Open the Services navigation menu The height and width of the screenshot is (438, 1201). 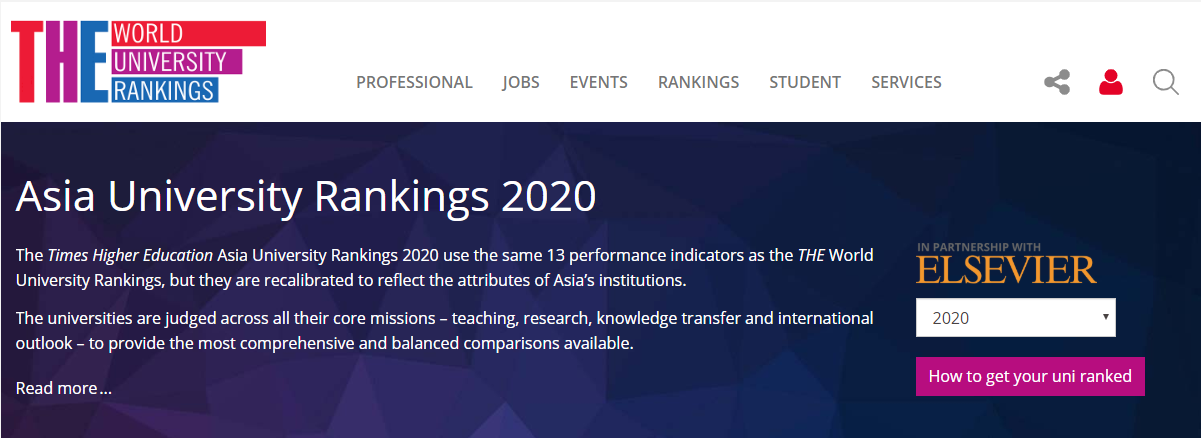coord(906,82)
